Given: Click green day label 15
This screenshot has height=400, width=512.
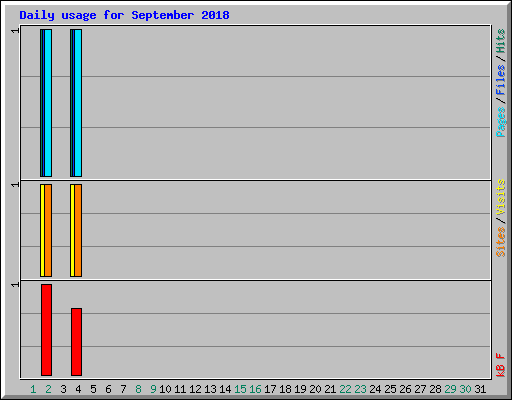Looking at the screenshot, I should (x=240, y=389).
